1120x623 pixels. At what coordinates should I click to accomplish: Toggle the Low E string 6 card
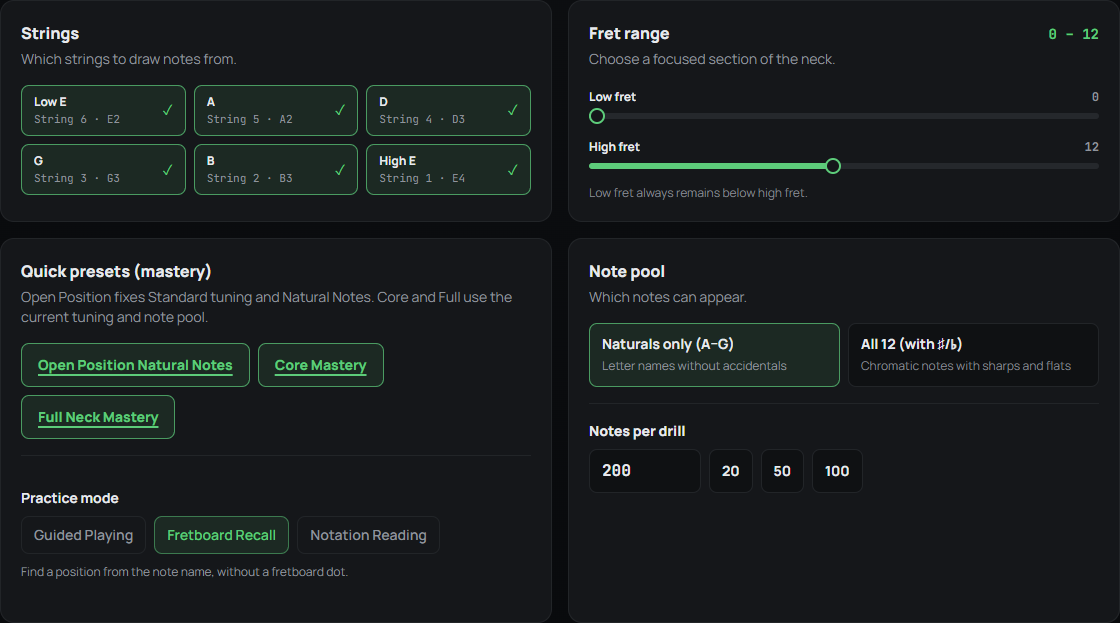pos(104,111)
